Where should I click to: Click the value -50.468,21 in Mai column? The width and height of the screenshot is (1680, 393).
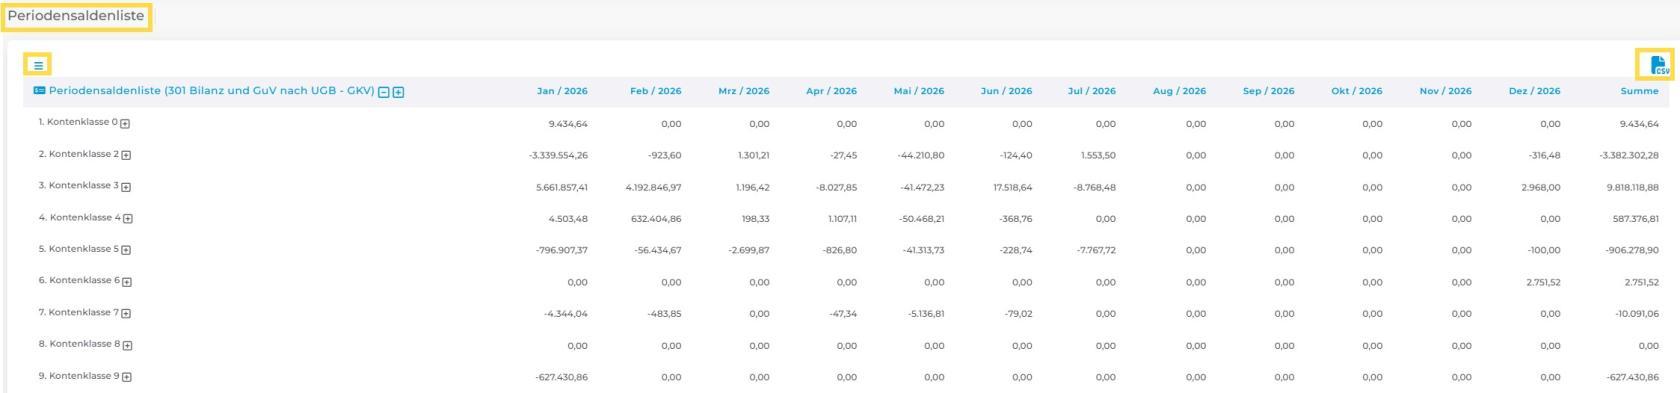pyautogui.click(x=921, y=219)
